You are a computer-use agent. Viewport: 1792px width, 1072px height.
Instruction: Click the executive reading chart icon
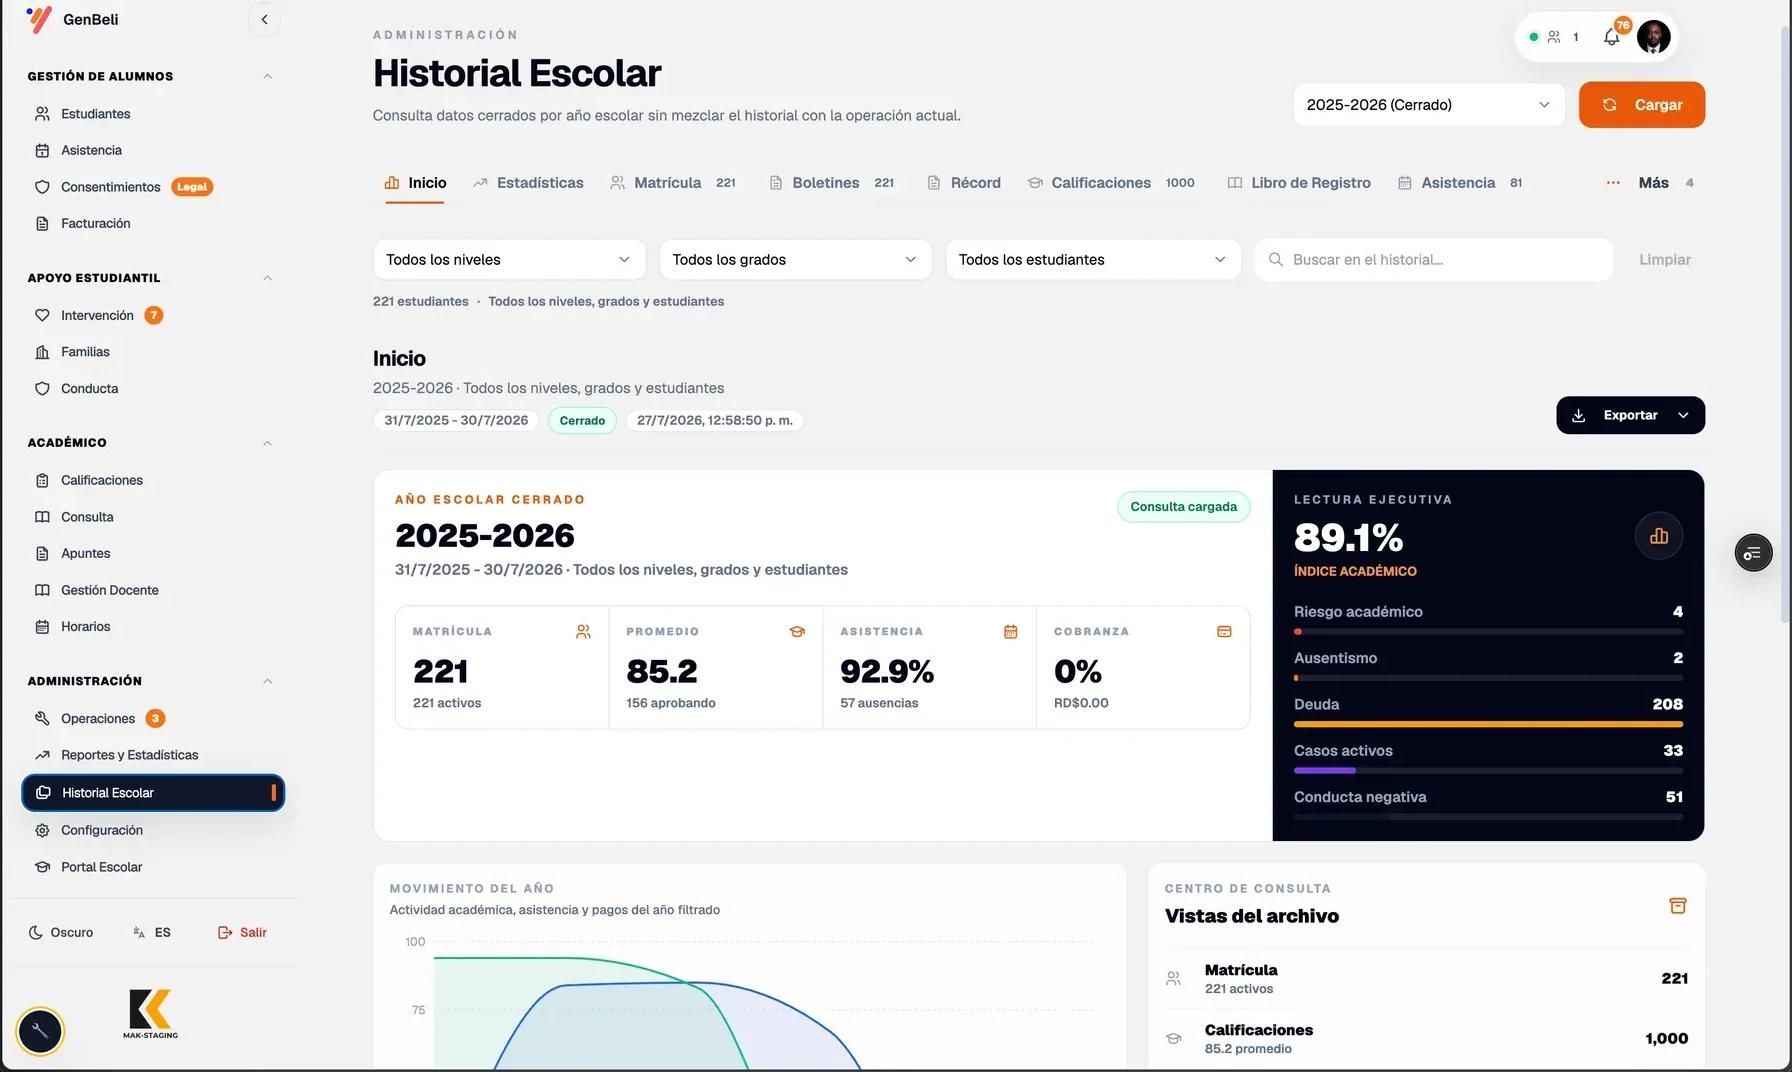point(1659,536)
